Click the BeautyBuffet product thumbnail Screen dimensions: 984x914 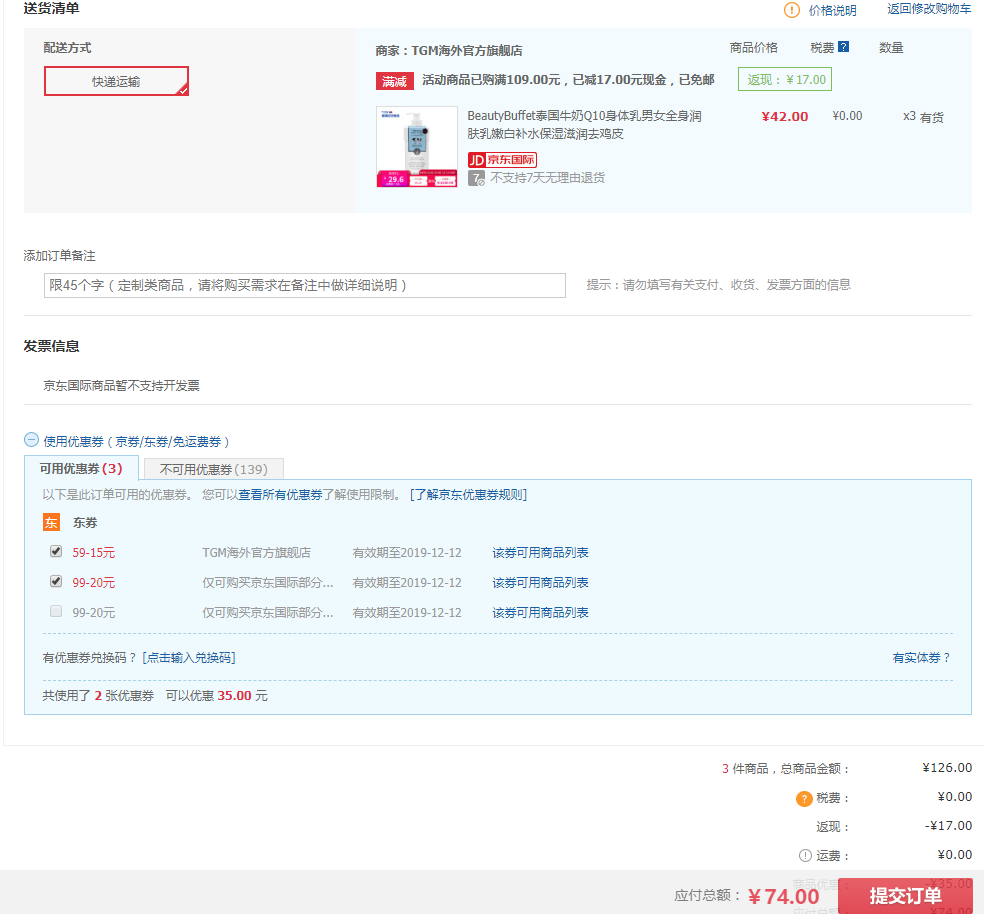click(x=417, y=147)
